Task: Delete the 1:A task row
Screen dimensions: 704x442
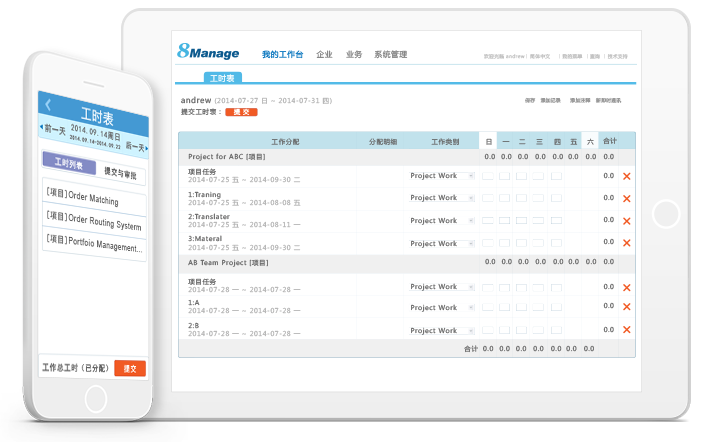Action: 627,307
